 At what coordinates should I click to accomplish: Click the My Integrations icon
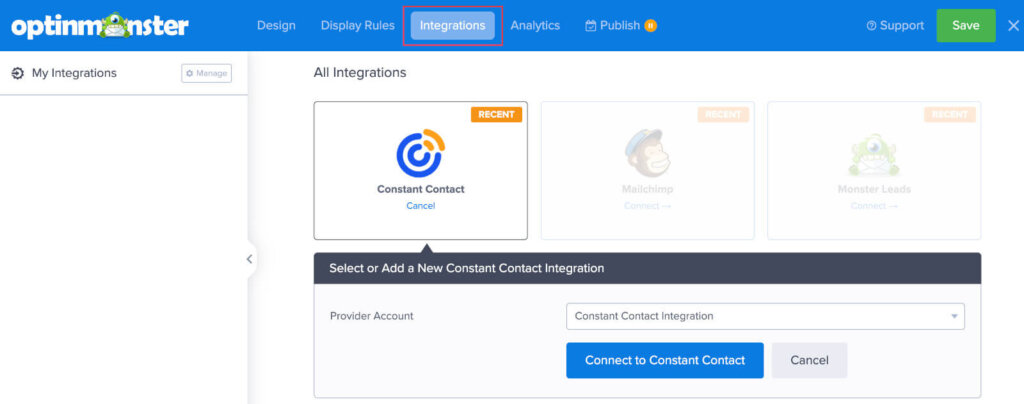pyautogui.click(x=18, y=73)
